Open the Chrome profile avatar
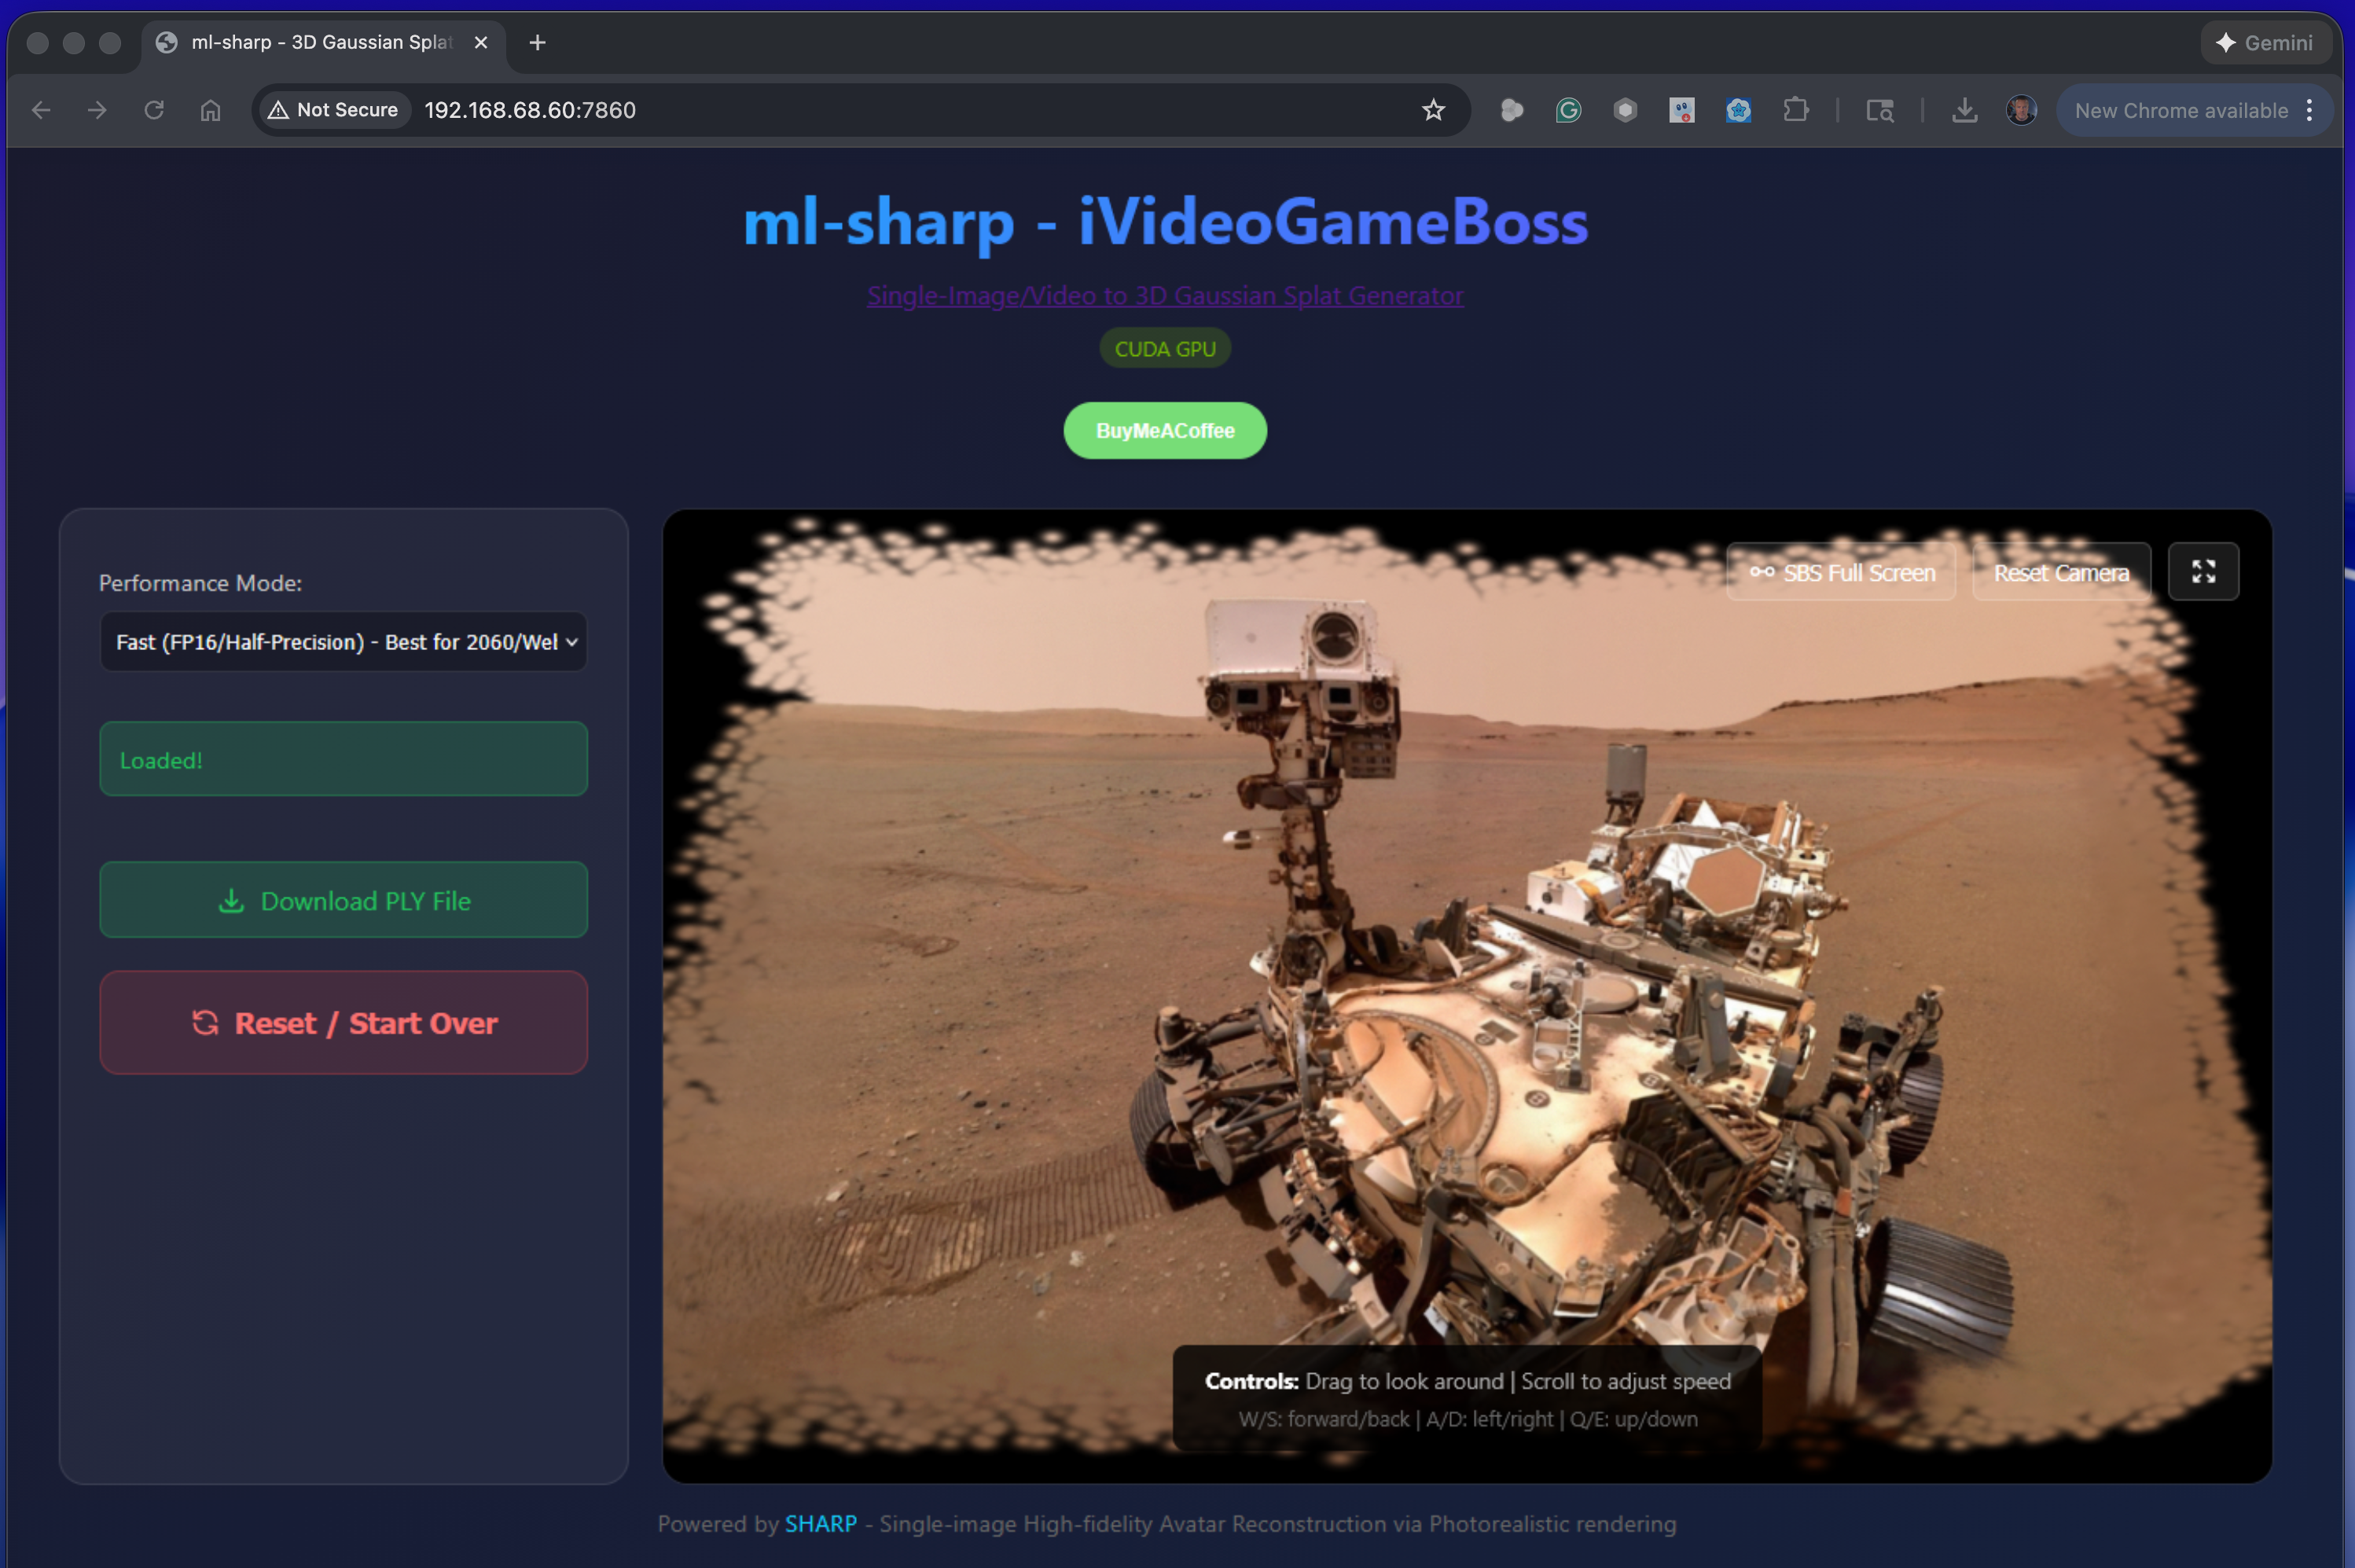Viewport: 2355px width, 1568px height. 2021,110
